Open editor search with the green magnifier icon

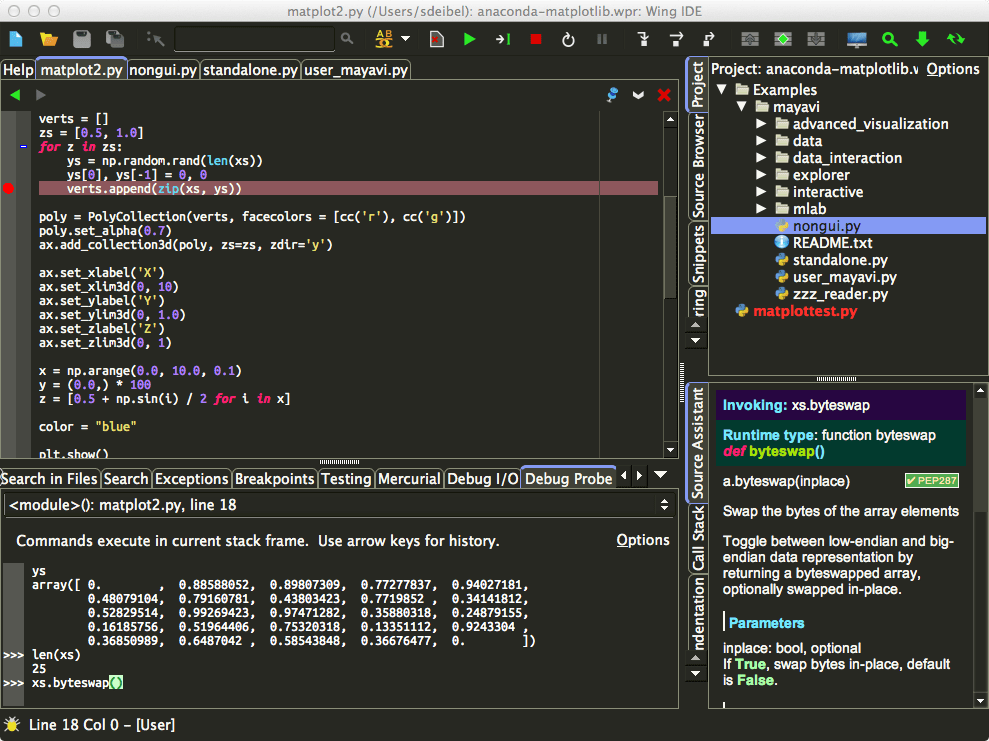coord(889,39)
